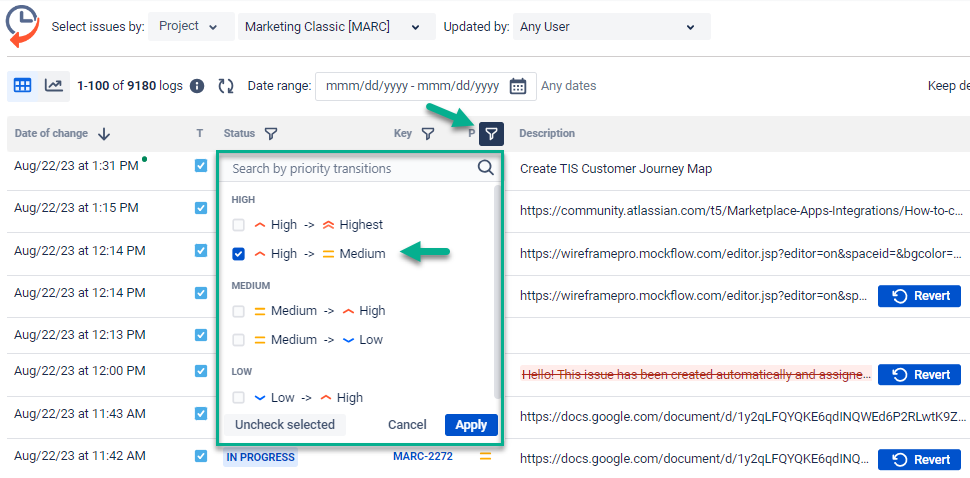Viewport: 970px width, 478px height.
Task: Toggle the Priority column filter icon
Action: point(491,134)
